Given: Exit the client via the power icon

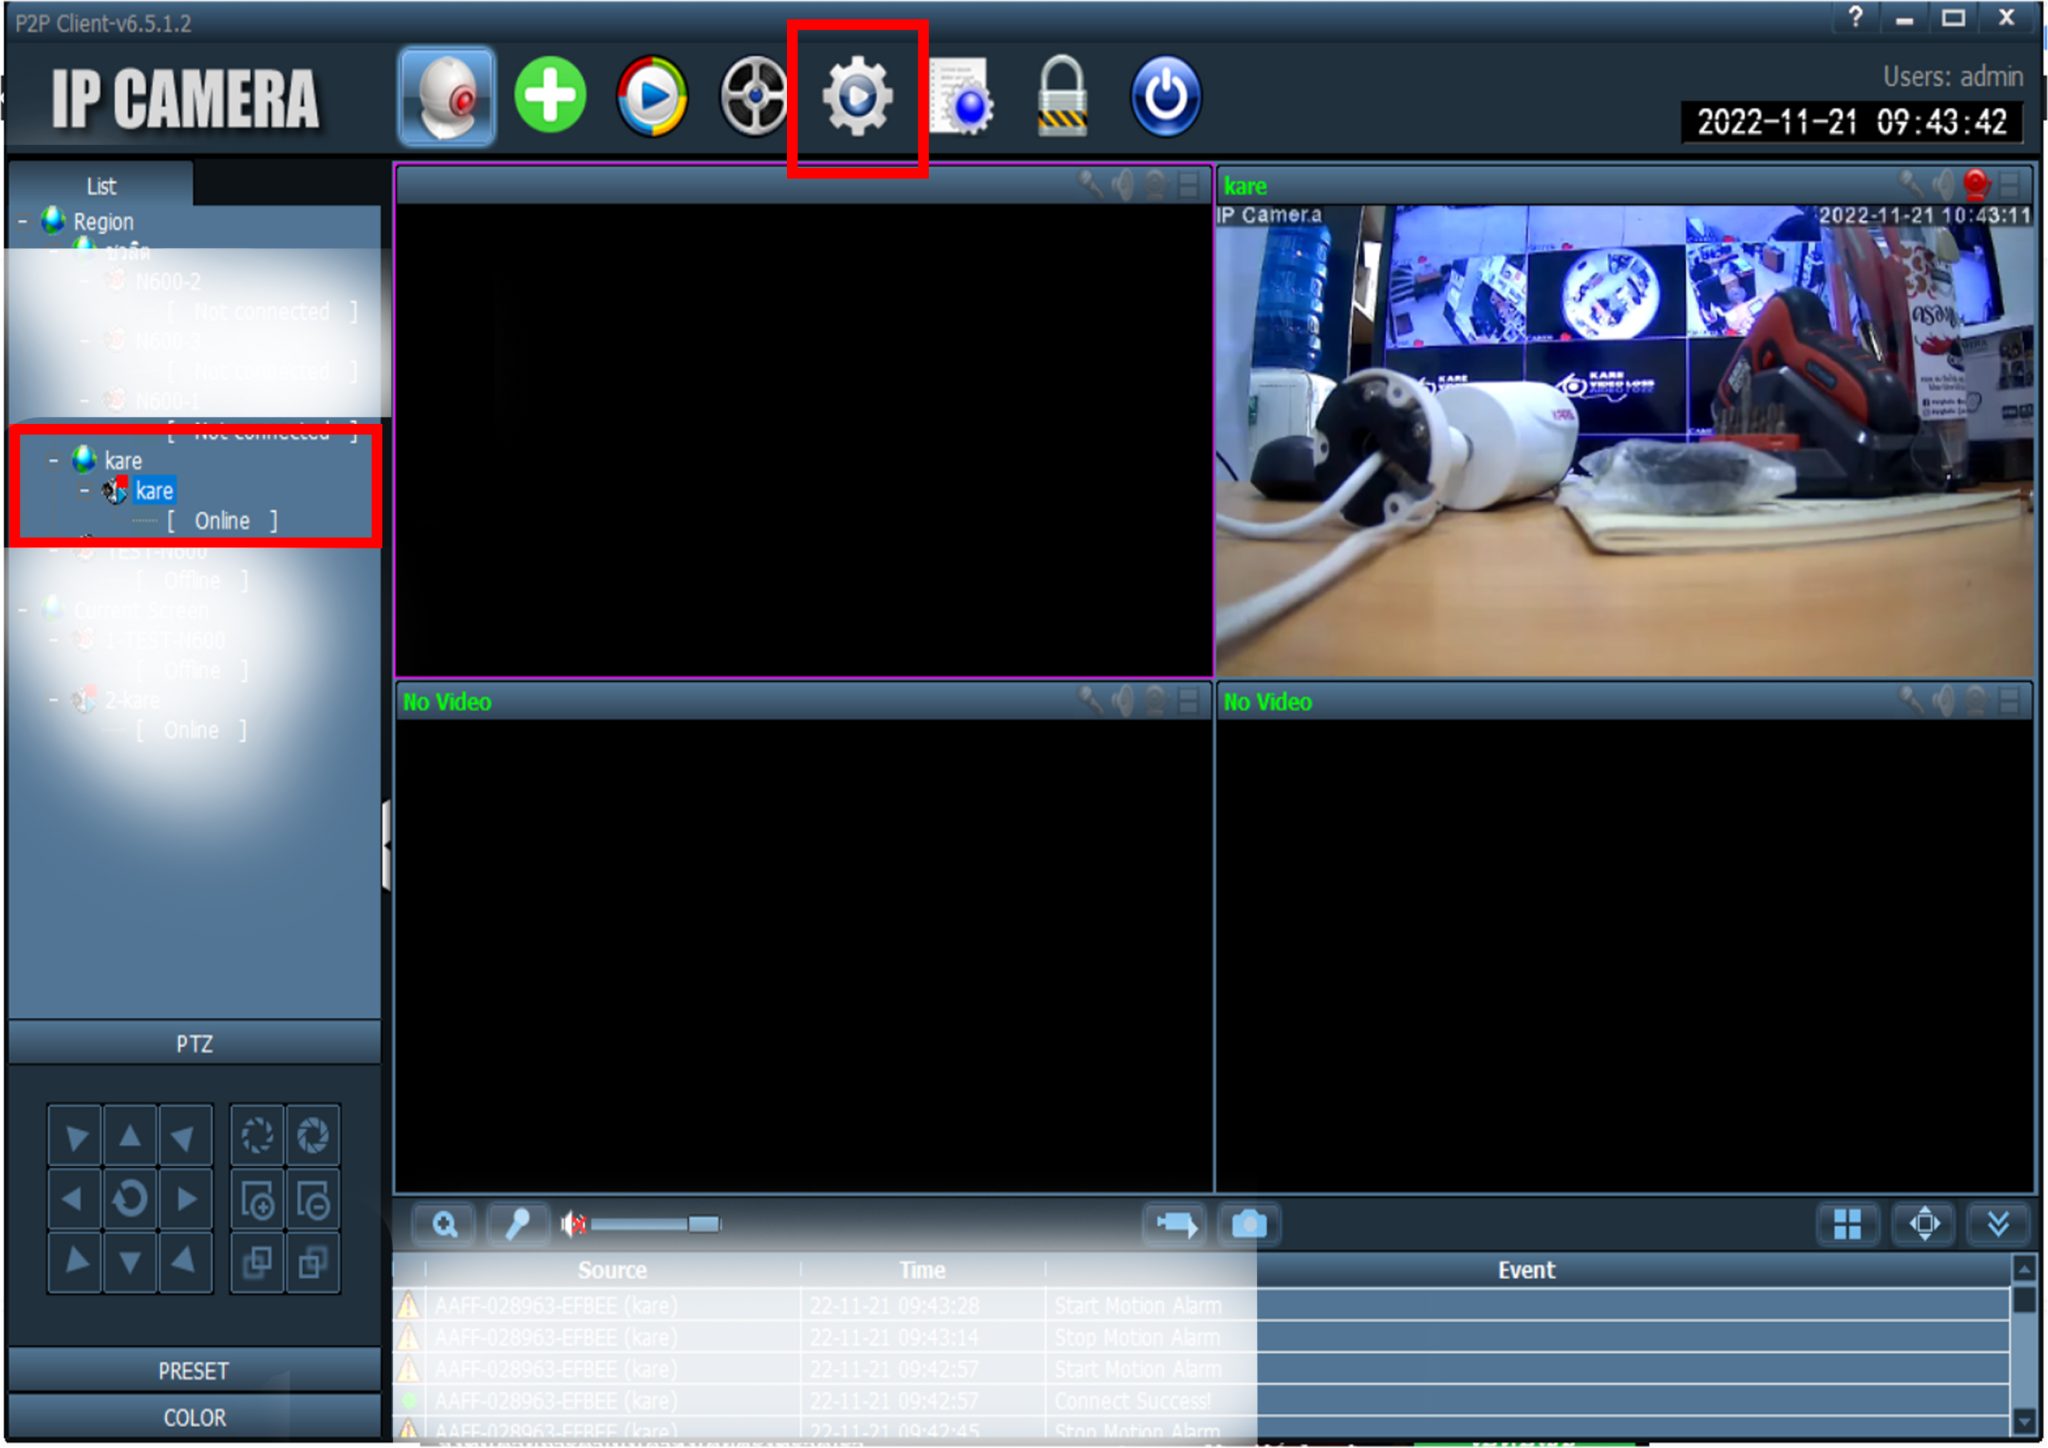Looking at the screenshot, I should (x=1164, y=95).
